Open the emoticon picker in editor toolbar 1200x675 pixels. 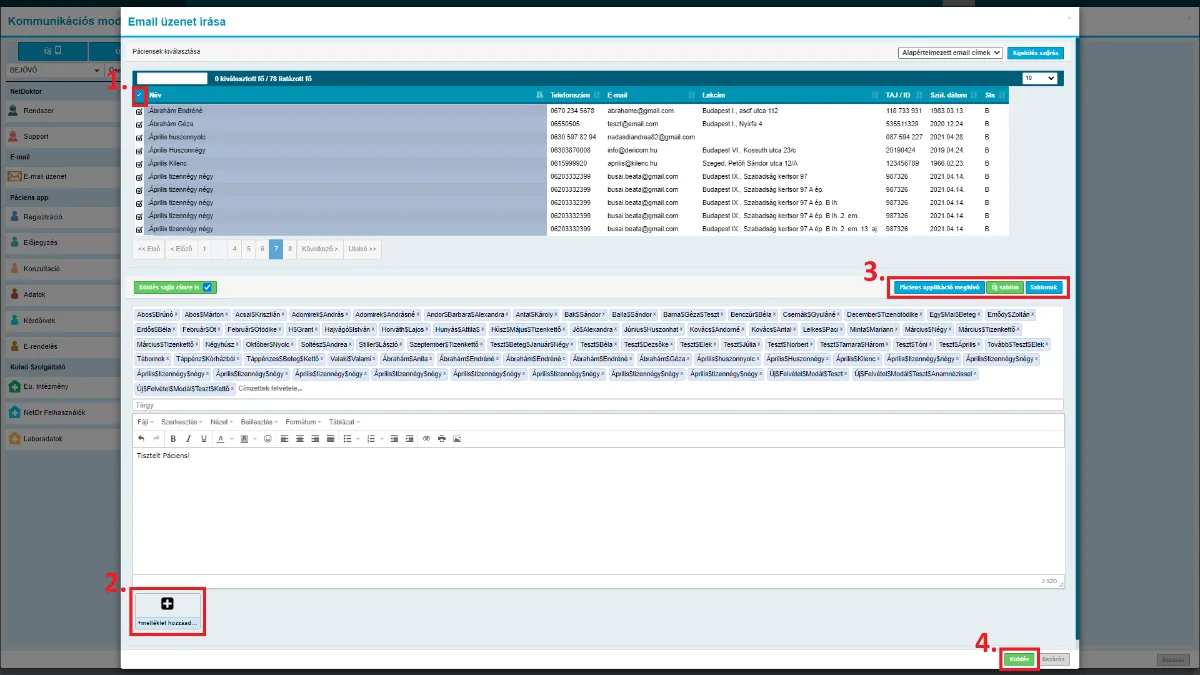267,438
